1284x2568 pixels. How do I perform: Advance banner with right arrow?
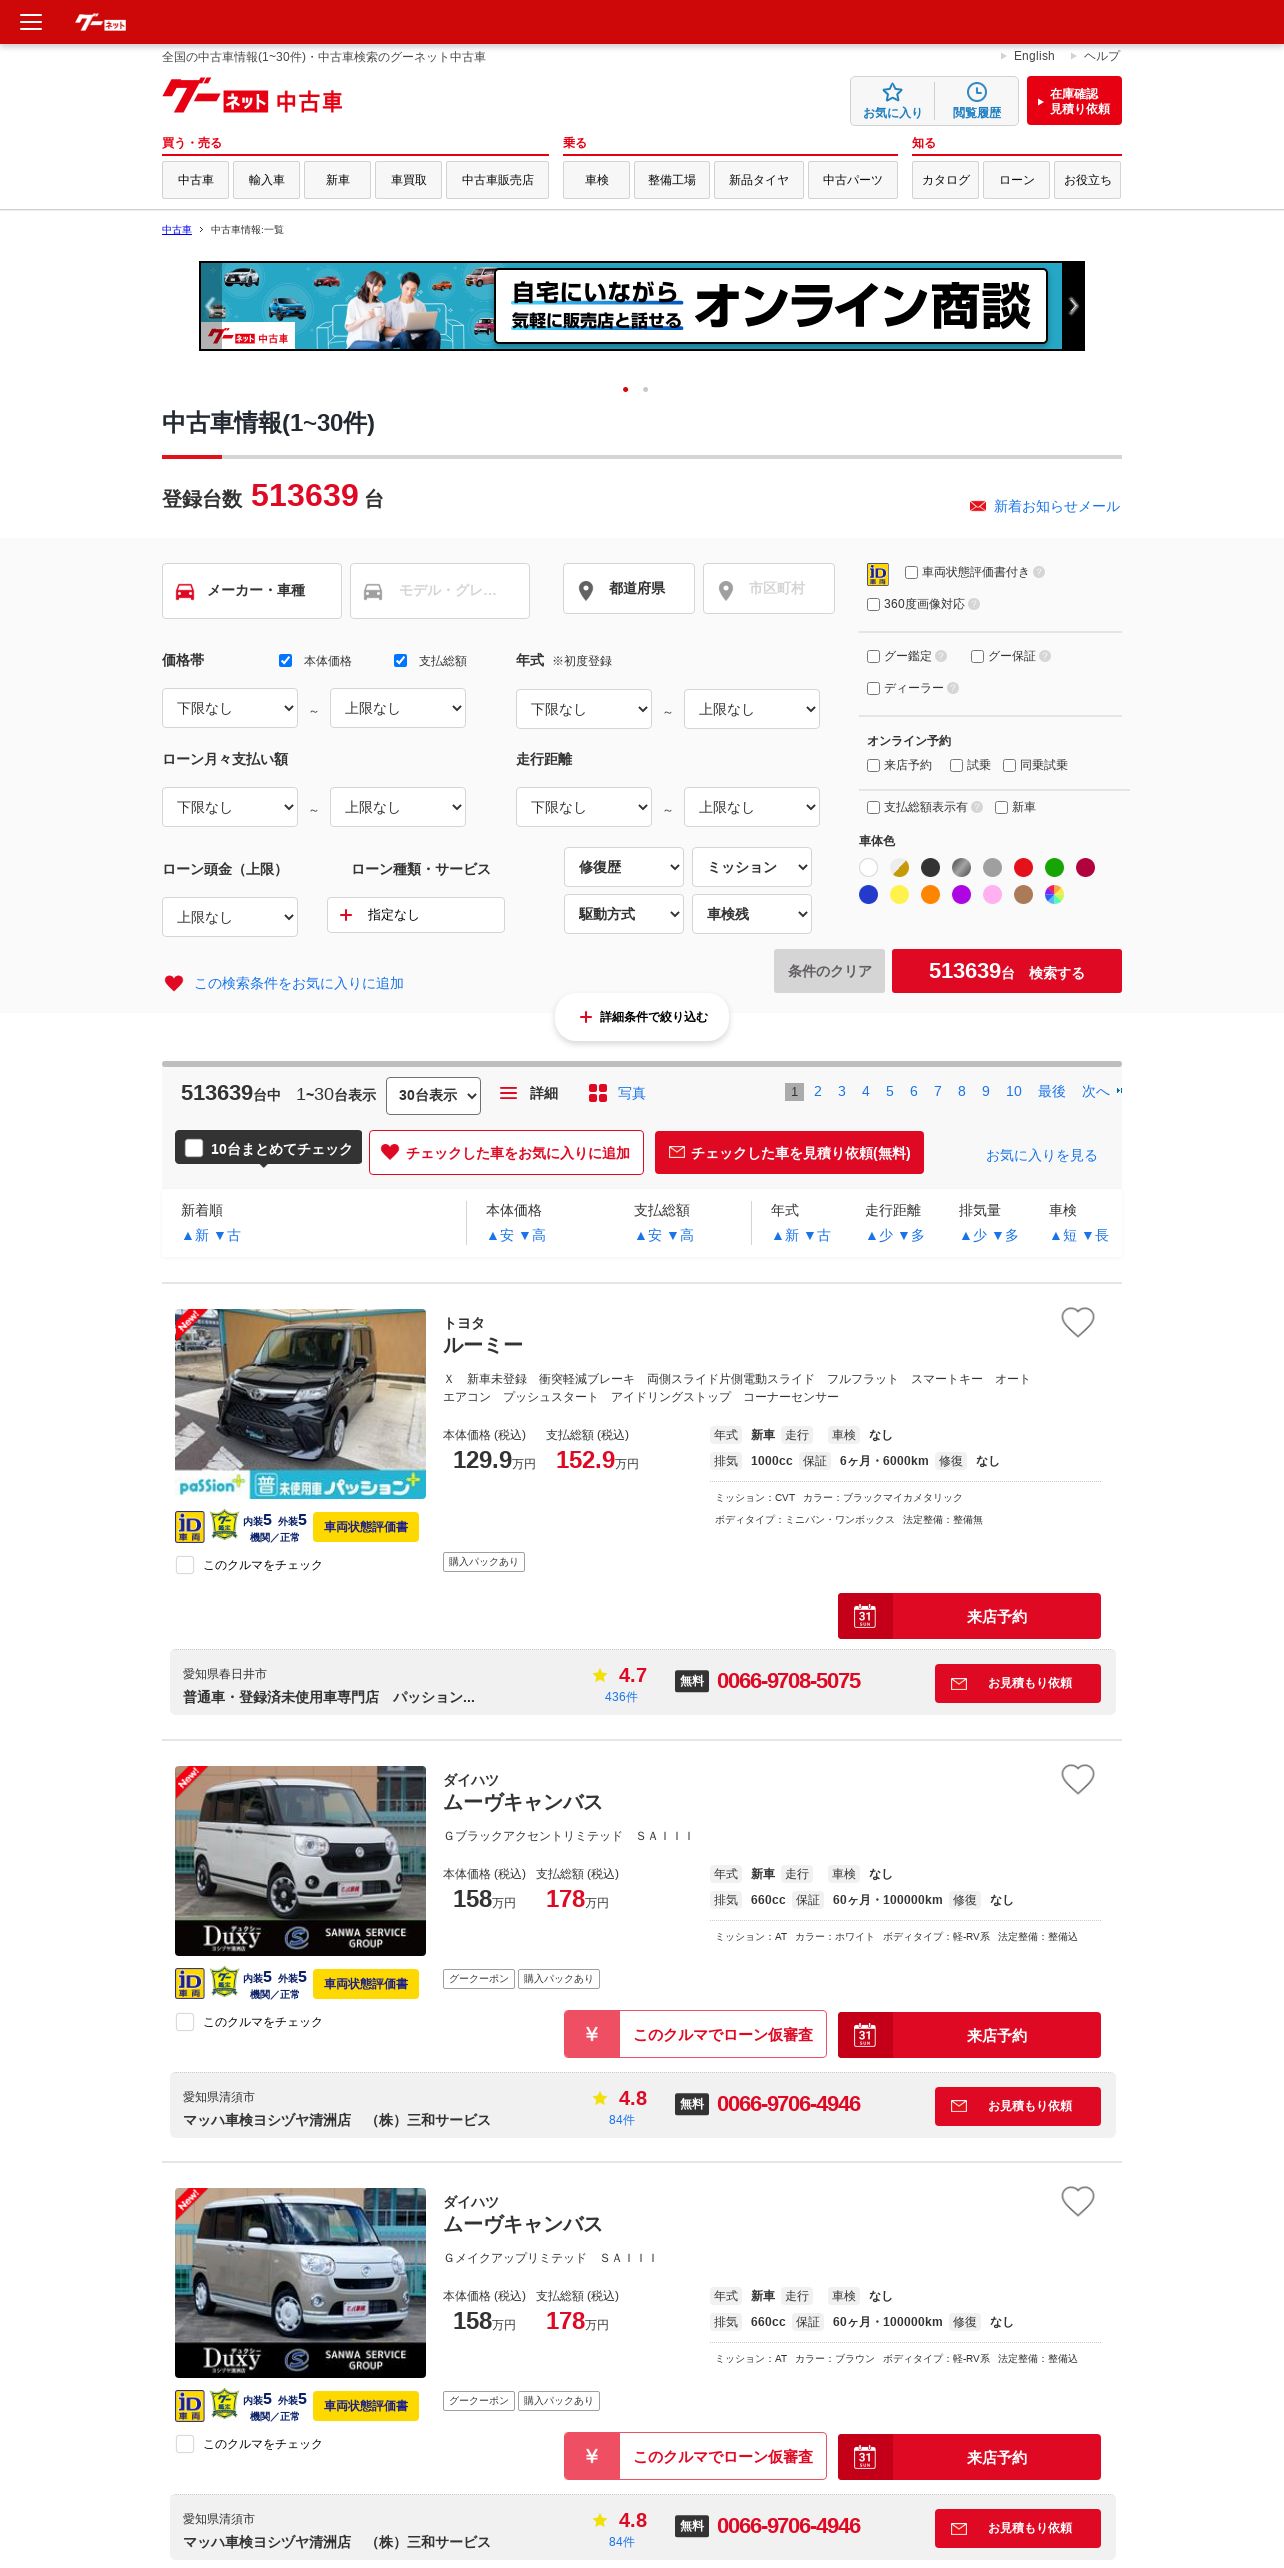pyautogui.click(x=1073, y=306)
